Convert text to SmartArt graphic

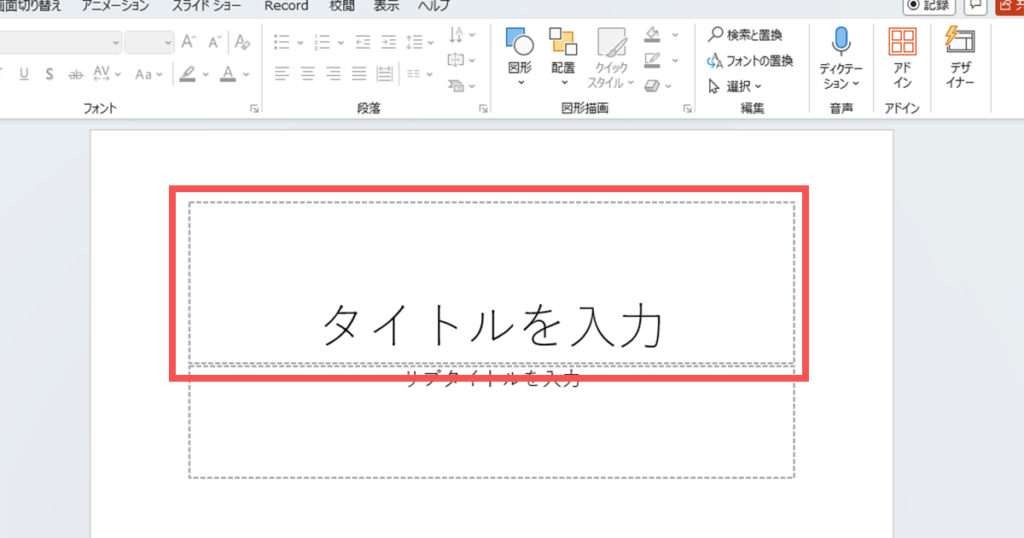[x=462, y=86]
